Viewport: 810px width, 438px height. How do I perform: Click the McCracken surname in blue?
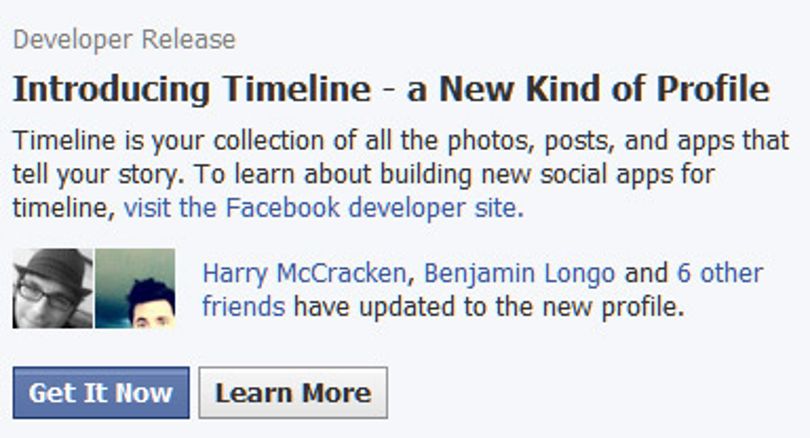(341, 273)
